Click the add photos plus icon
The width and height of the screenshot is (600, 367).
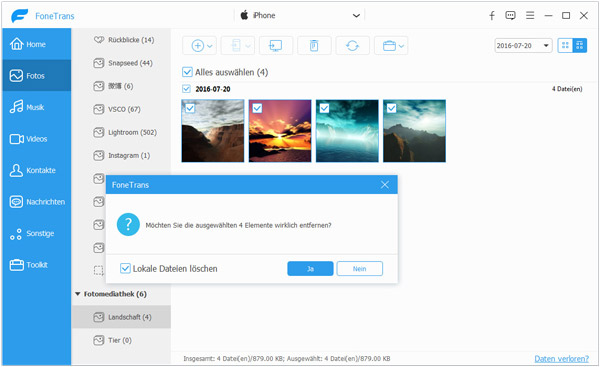197,46
